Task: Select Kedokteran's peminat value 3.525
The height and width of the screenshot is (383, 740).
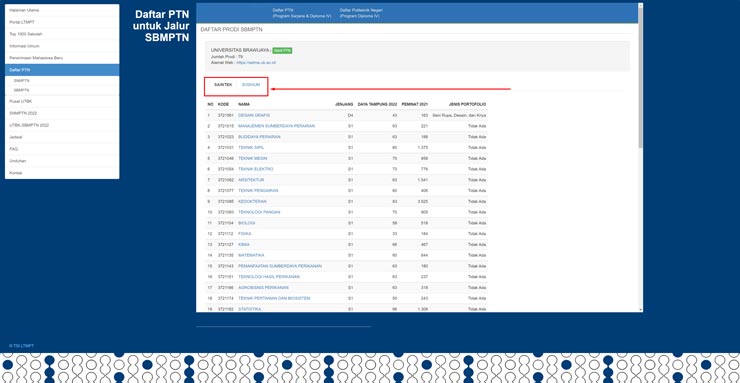Action: 423,201
